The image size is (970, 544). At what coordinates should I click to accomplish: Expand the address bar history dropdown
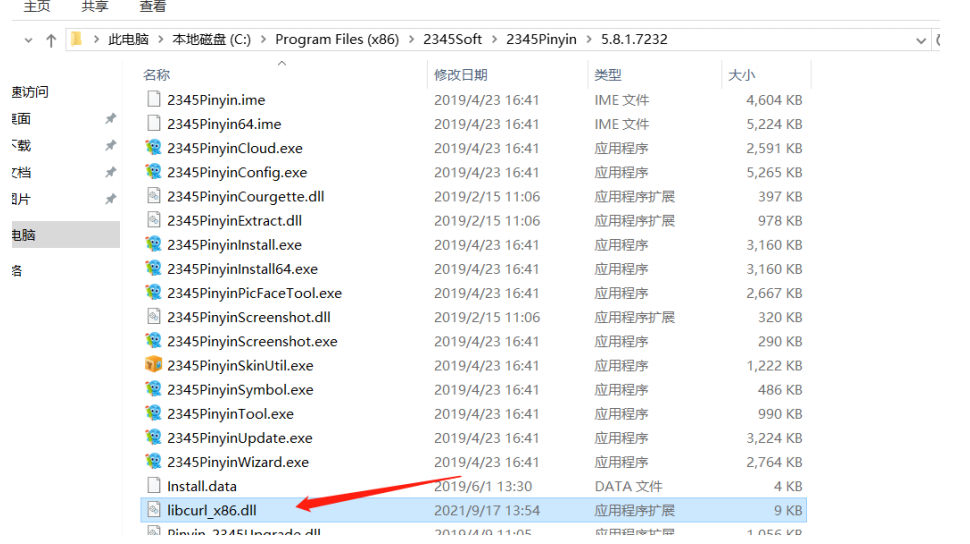921,41
